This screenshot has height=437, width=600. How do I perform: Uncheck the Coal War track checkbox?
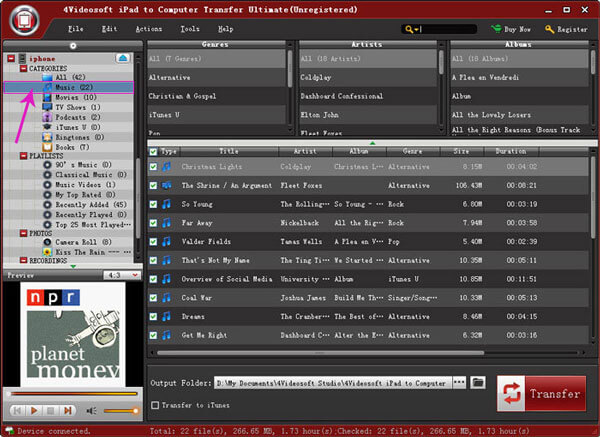153,295
